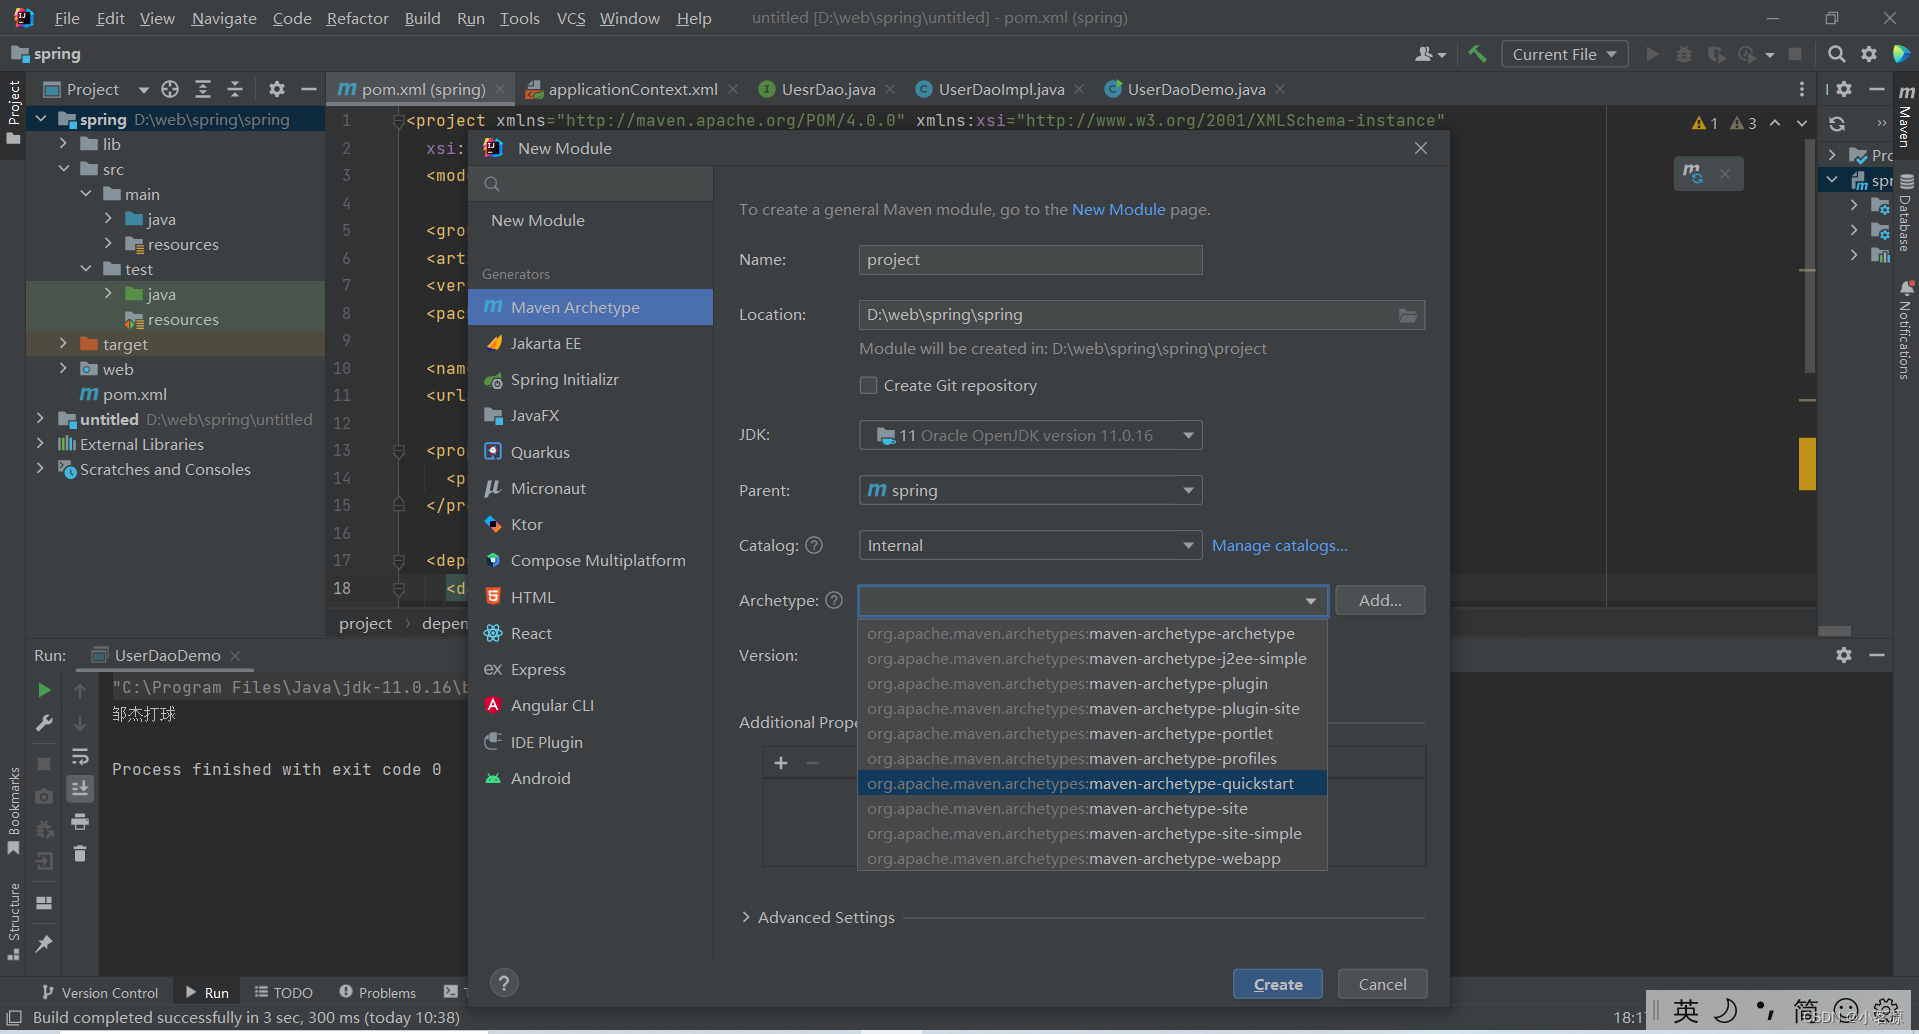Open the New Module help button
The width and height of the screenshot is (1919, 1034).
pyautogui.click(x=504, y=983)
